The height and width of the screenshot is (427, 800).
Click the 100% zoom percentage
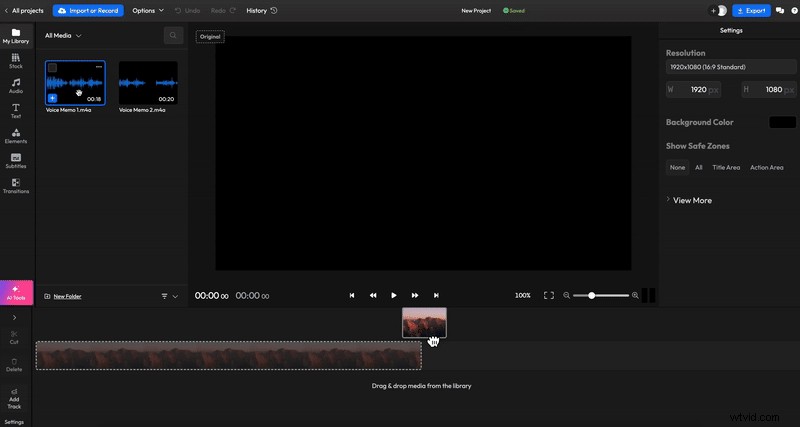point(523,295)
